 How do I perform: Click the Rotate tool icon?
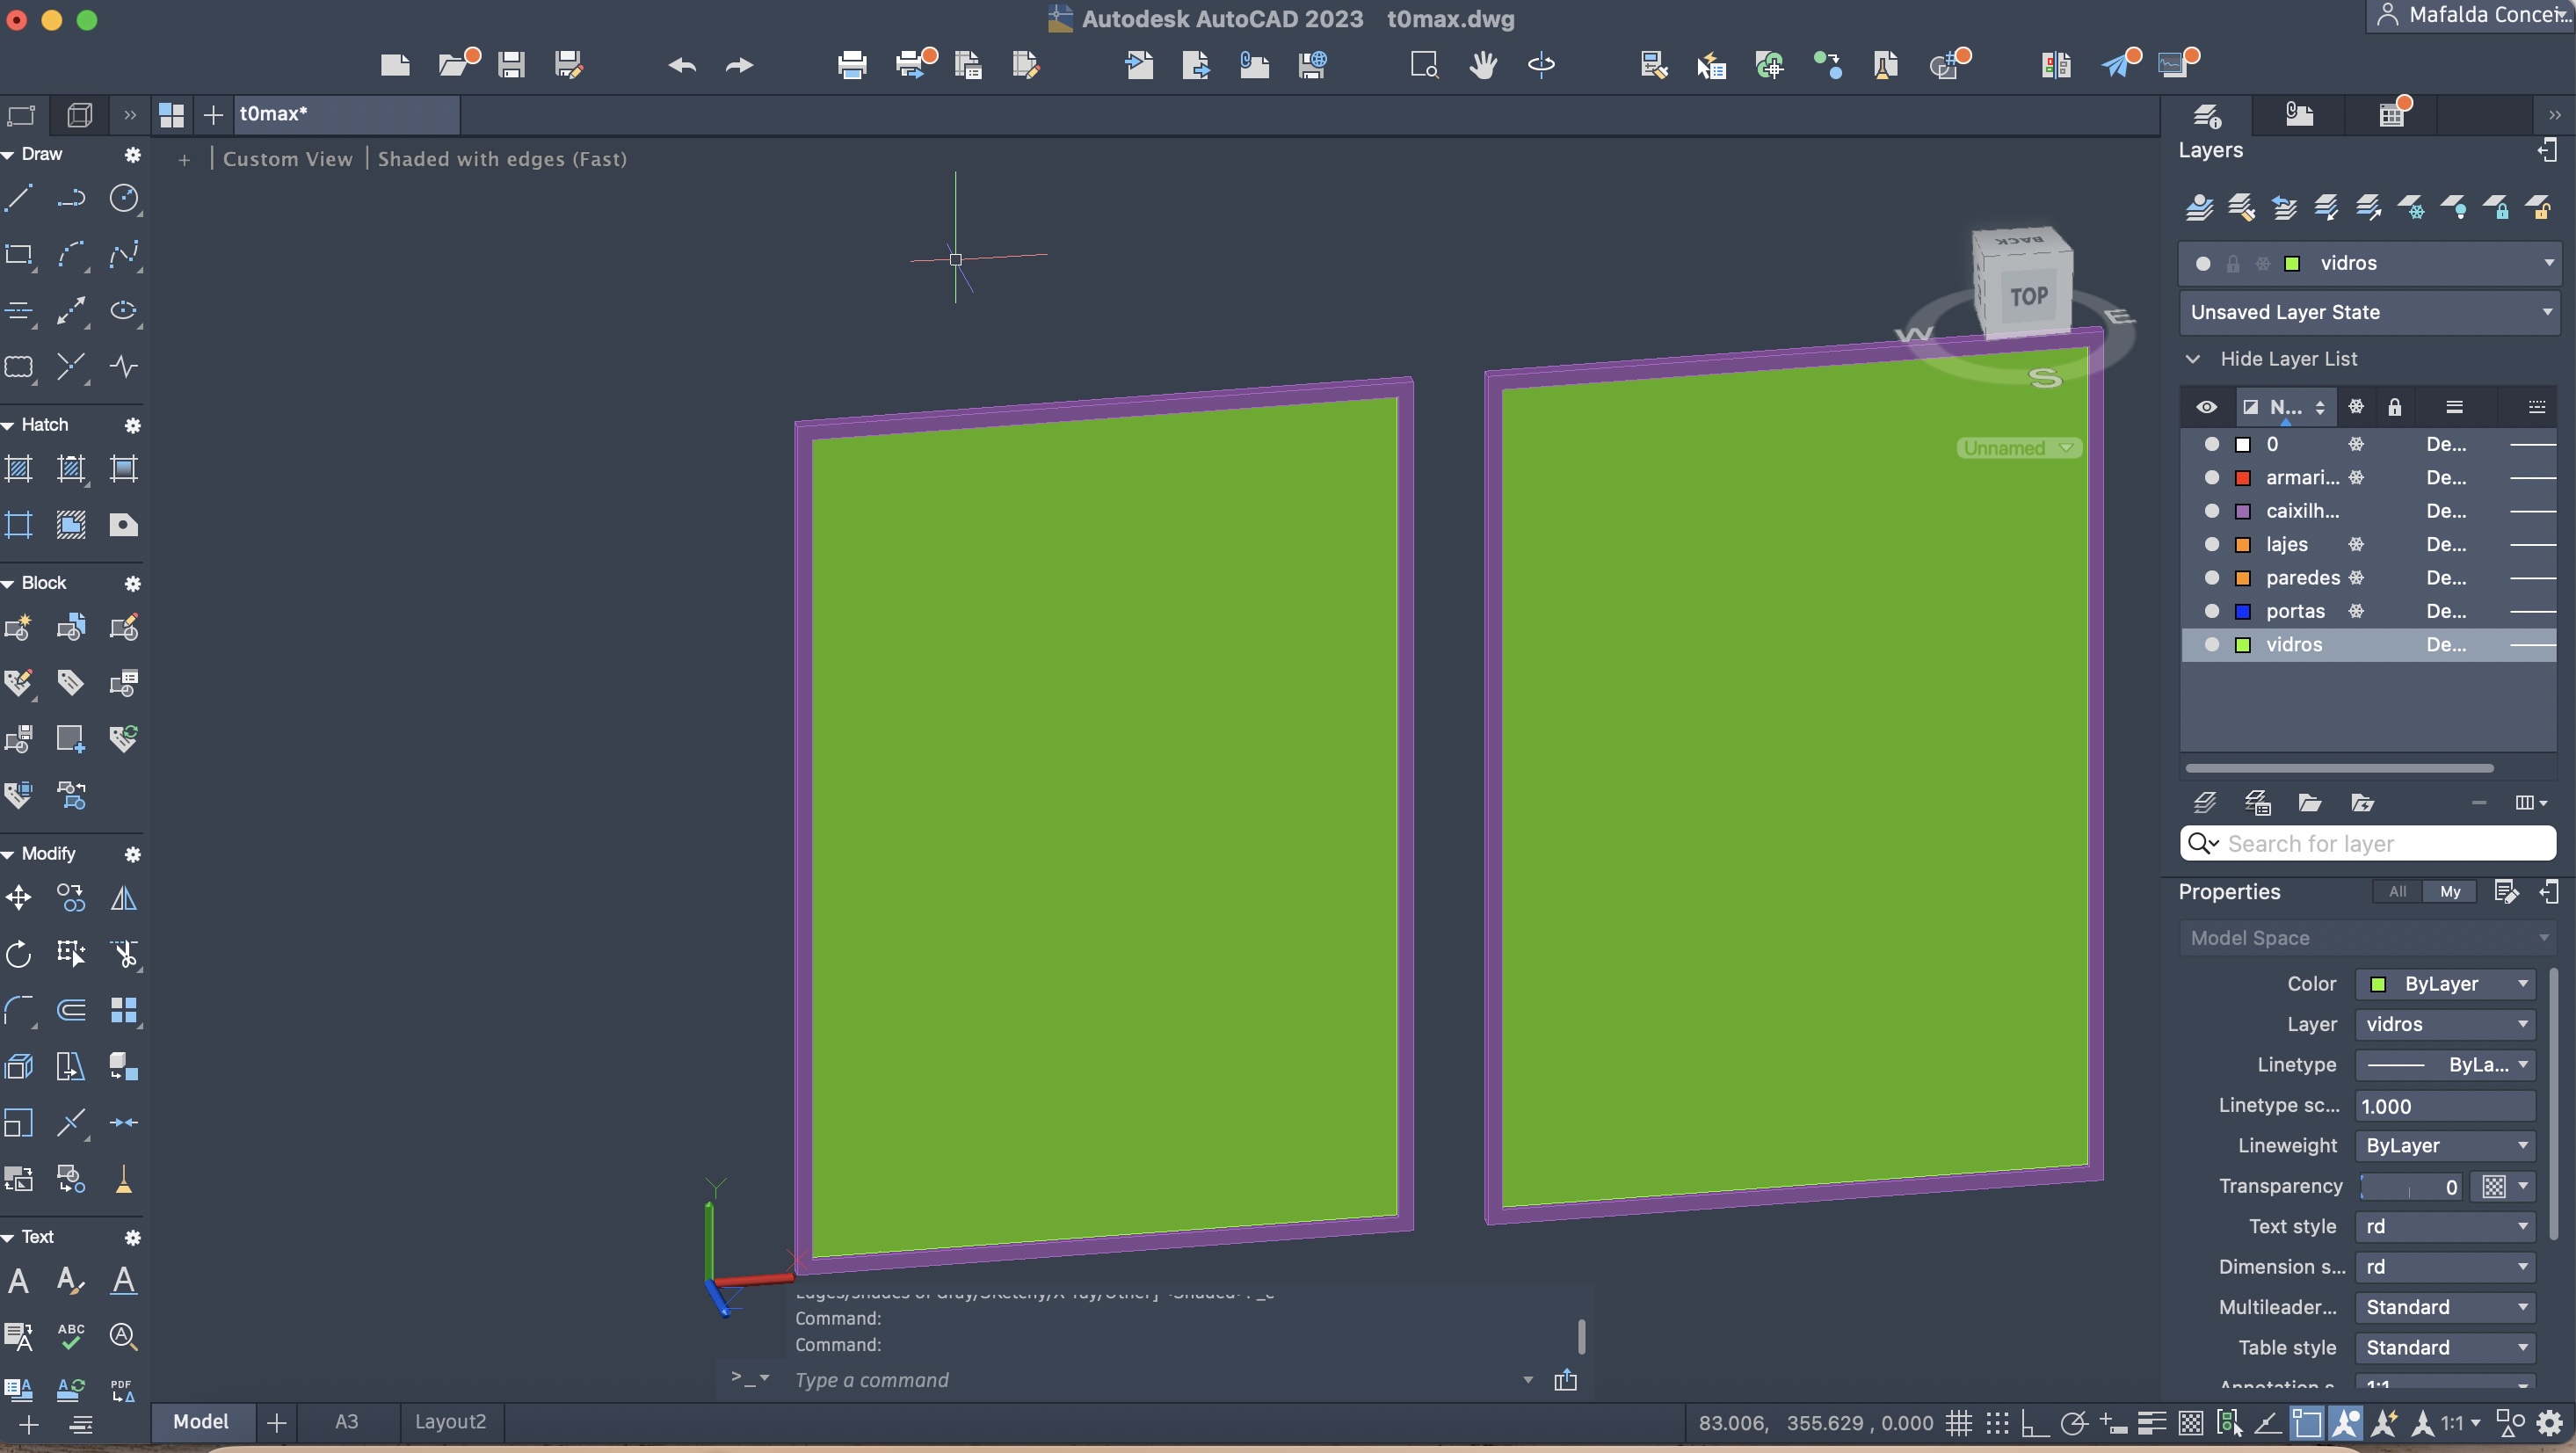pos(19,954)
